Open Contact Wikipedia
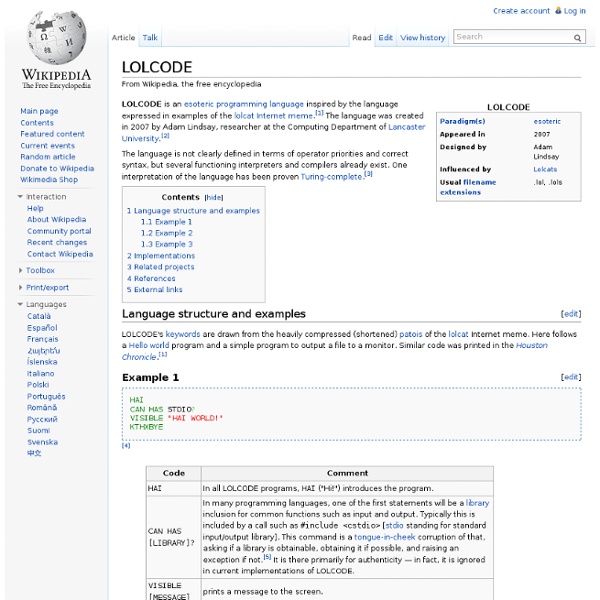Screen dimensions: 600x600 click(x=60, y=254)
